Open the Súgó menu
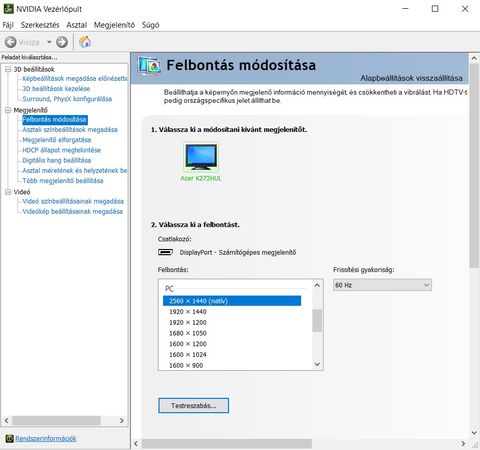The width and height of the screenshot is (480, 450). pyautogui.click(x=150, y=25)
